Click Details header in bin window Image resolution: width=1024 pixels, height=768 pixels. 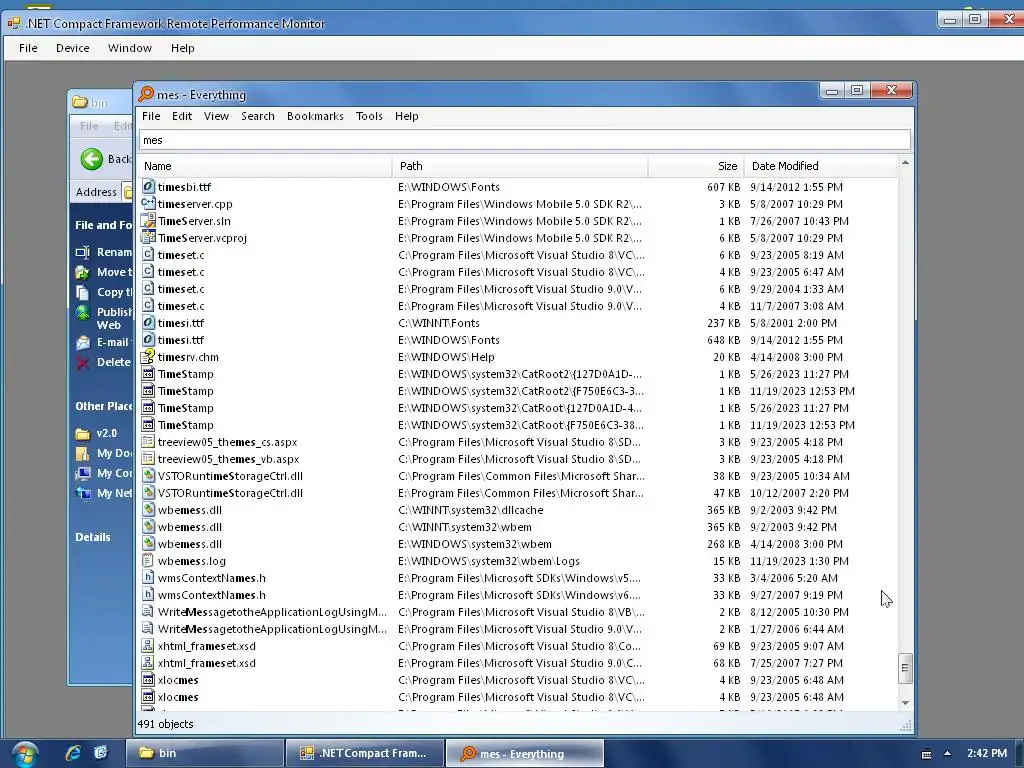point(93,537)
